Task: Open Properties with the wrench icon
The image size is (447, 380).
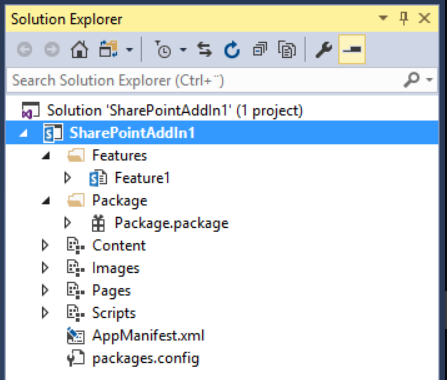Action: pyautogui.click(x=324, y=50)
